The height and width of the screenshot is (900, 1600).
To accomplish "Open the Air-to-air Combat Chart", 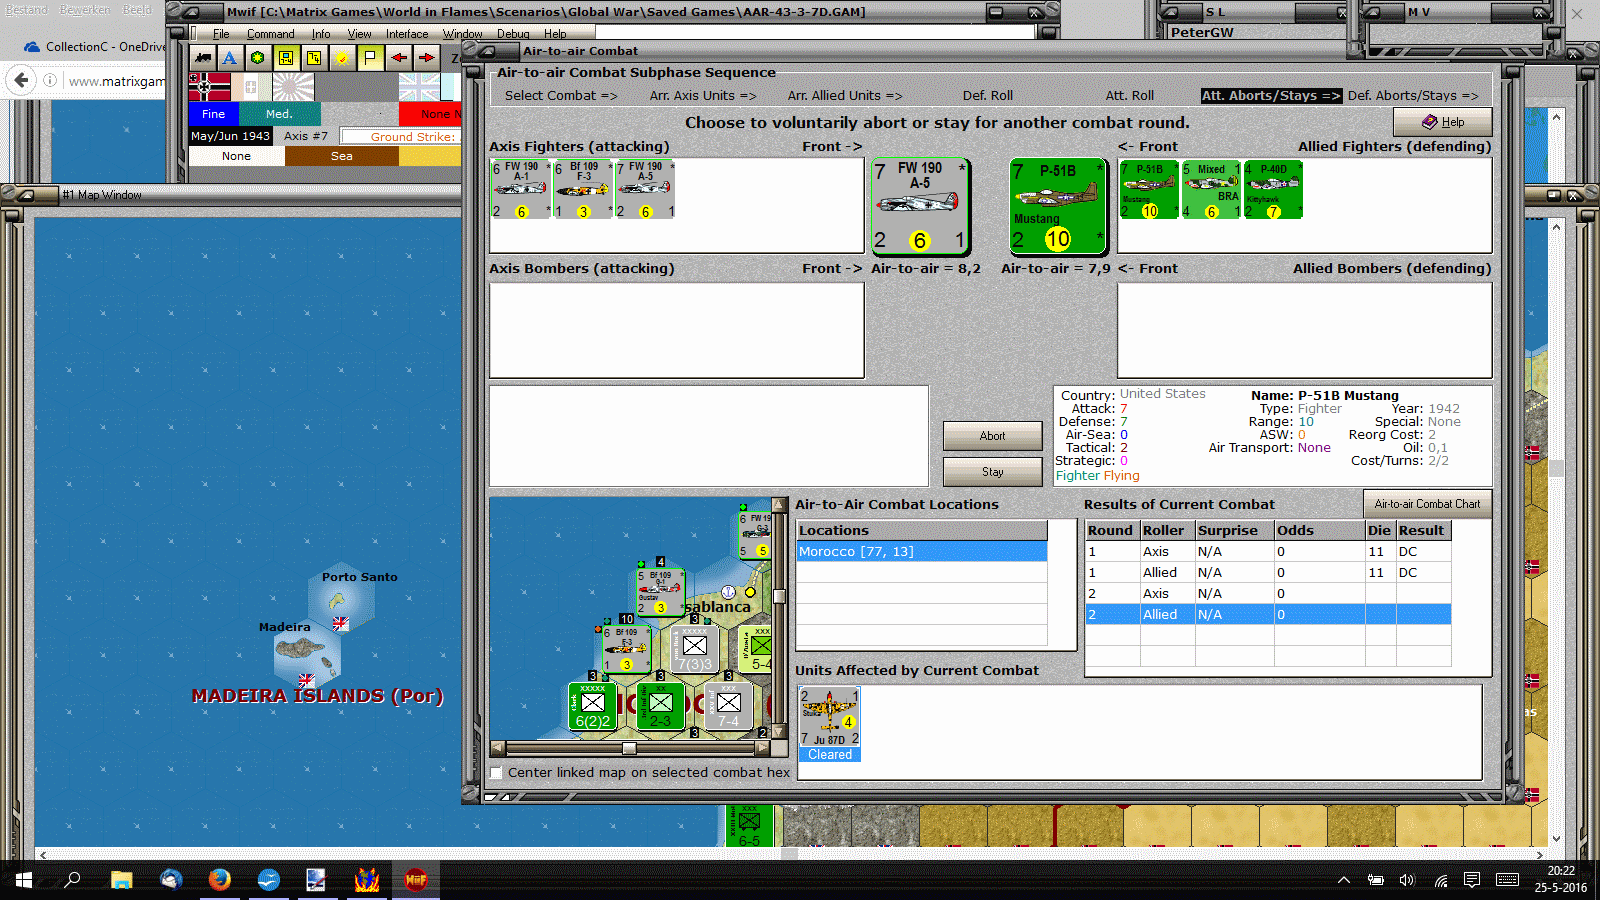I will [1427, 504].
